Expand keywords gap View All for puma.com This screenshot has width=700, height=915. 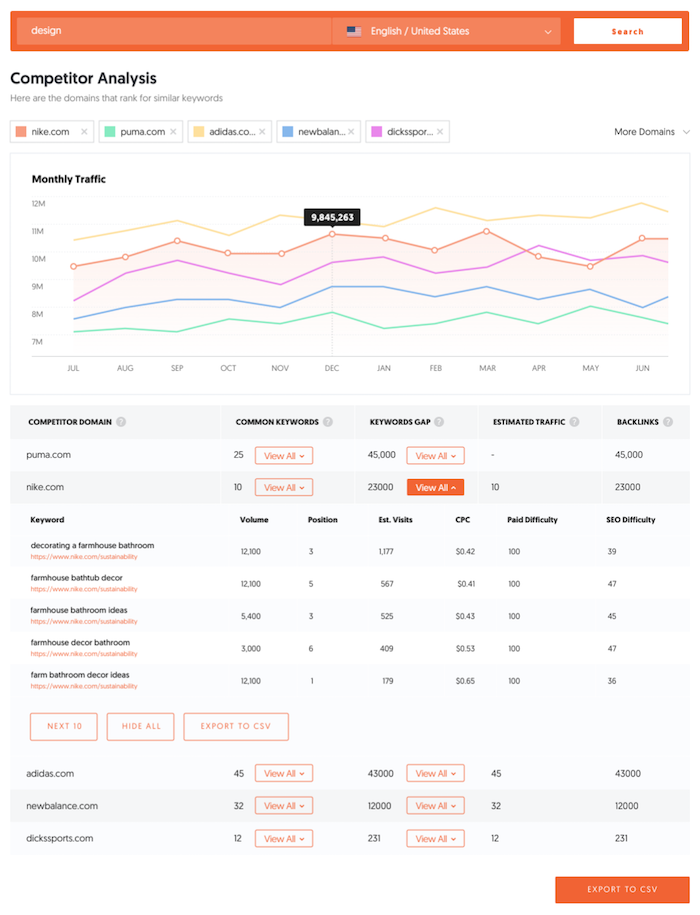(436, 456)
